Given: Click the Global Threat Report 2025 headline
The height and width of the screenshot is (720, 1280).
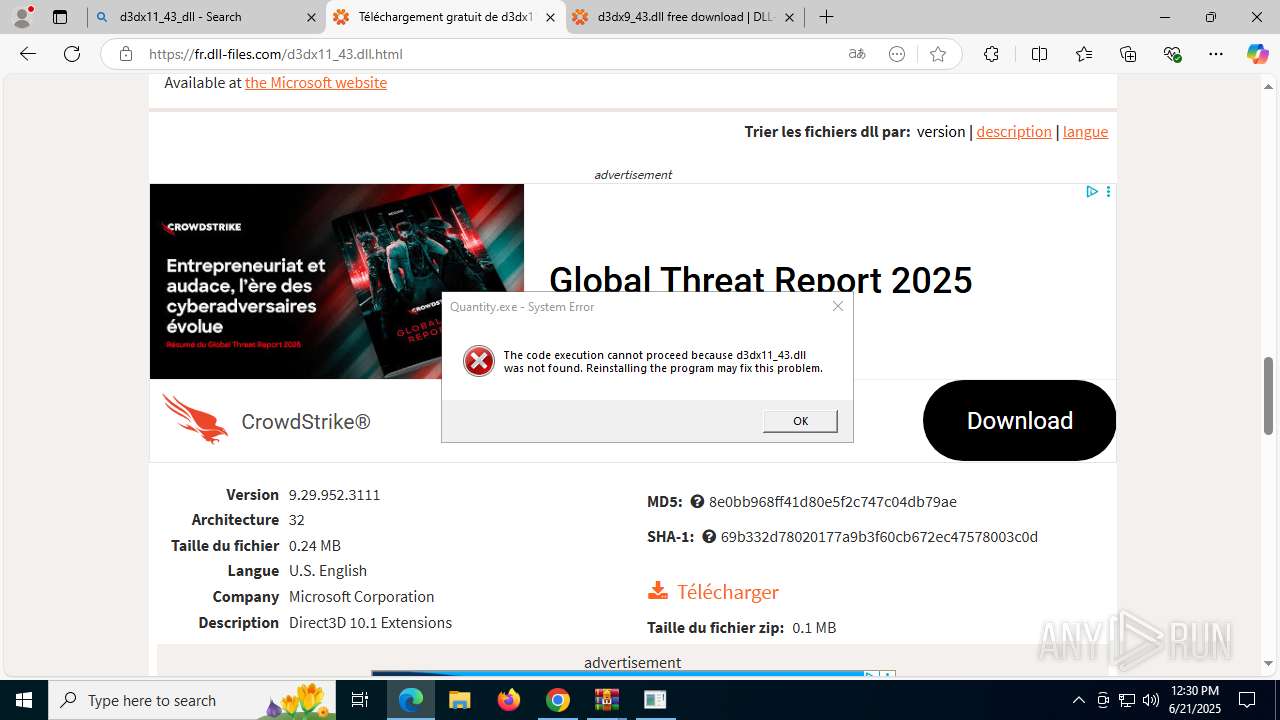Looking at the screenshot, I should pos(761,280).
